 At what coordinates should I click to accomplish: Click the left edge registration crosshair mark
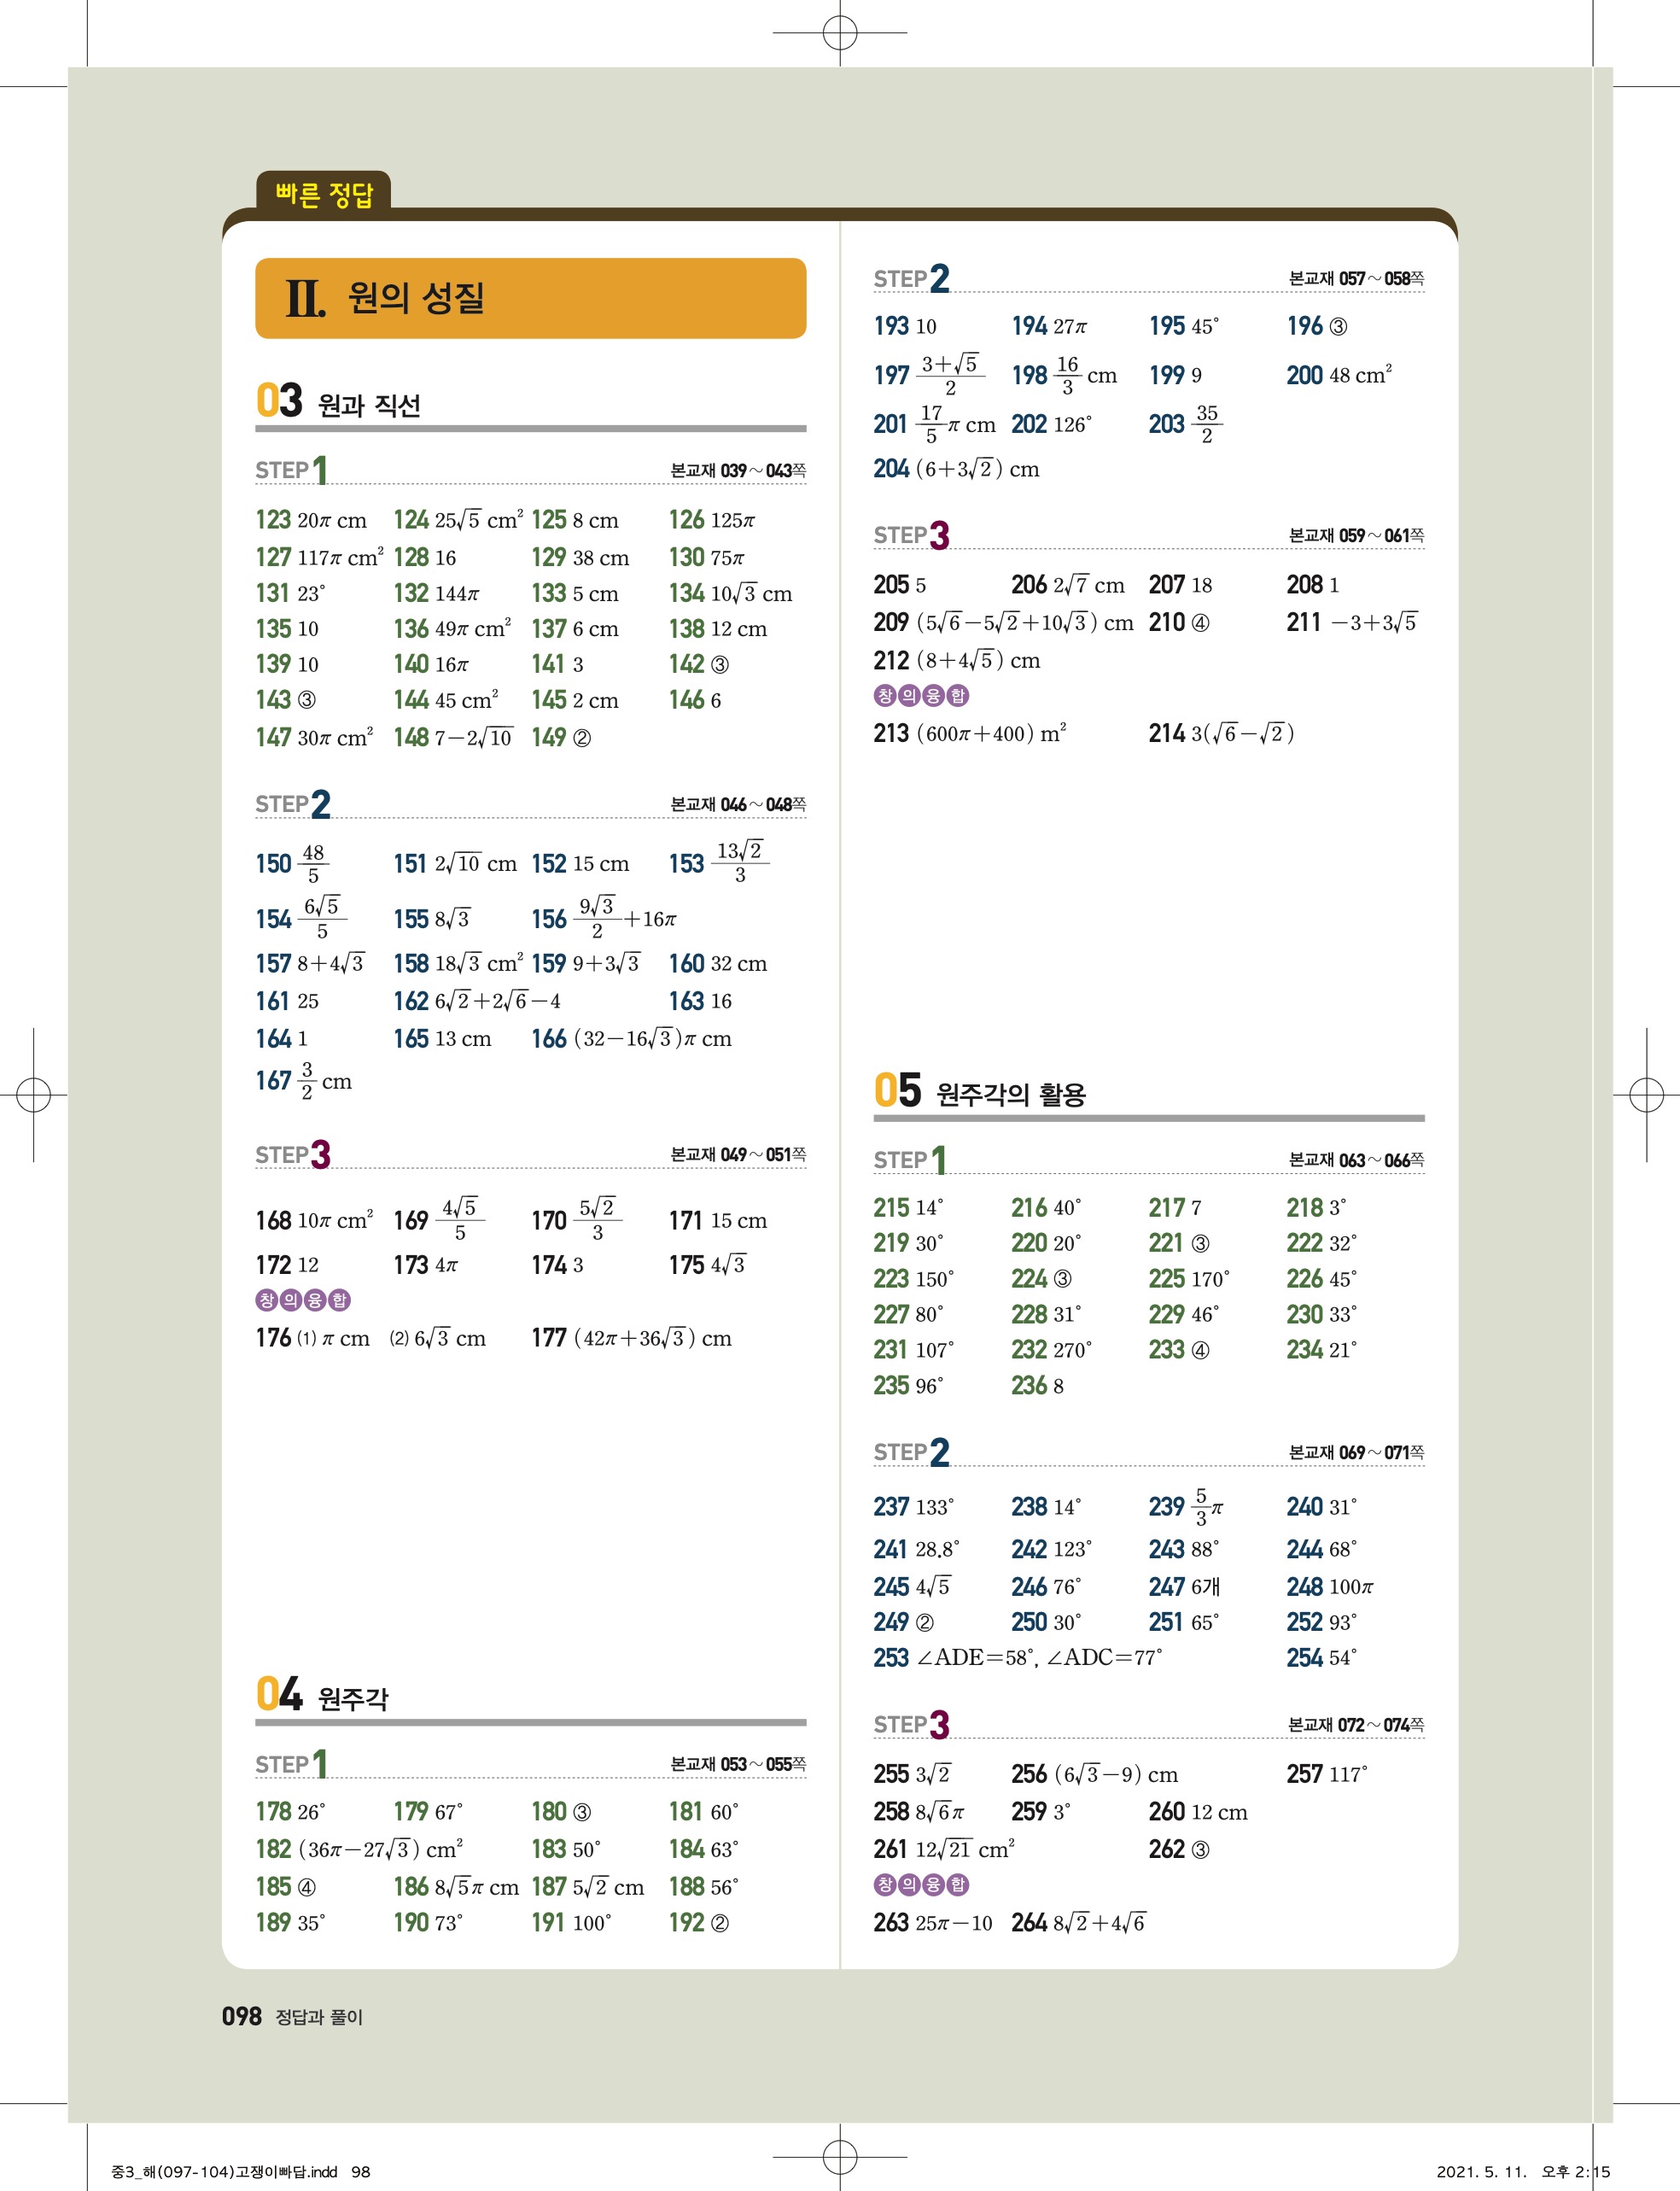coord(33,1095)
